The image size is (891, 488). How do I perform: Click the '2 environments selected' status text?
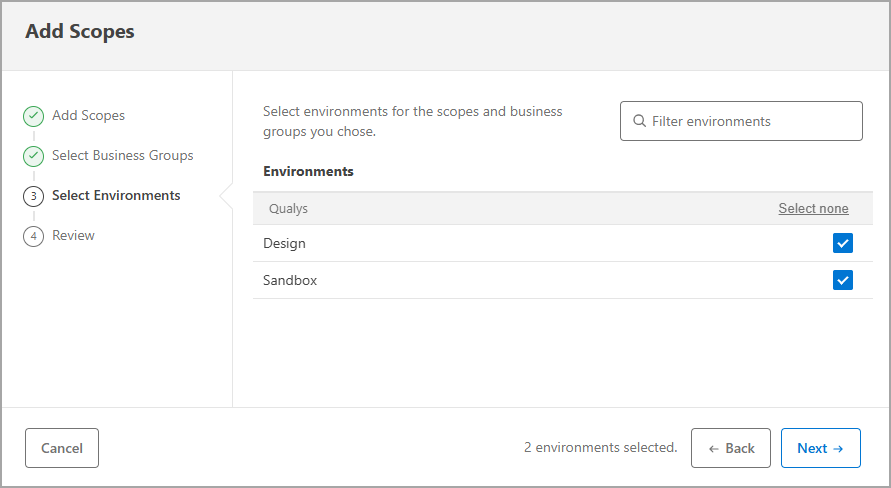(x=600, y=448)
